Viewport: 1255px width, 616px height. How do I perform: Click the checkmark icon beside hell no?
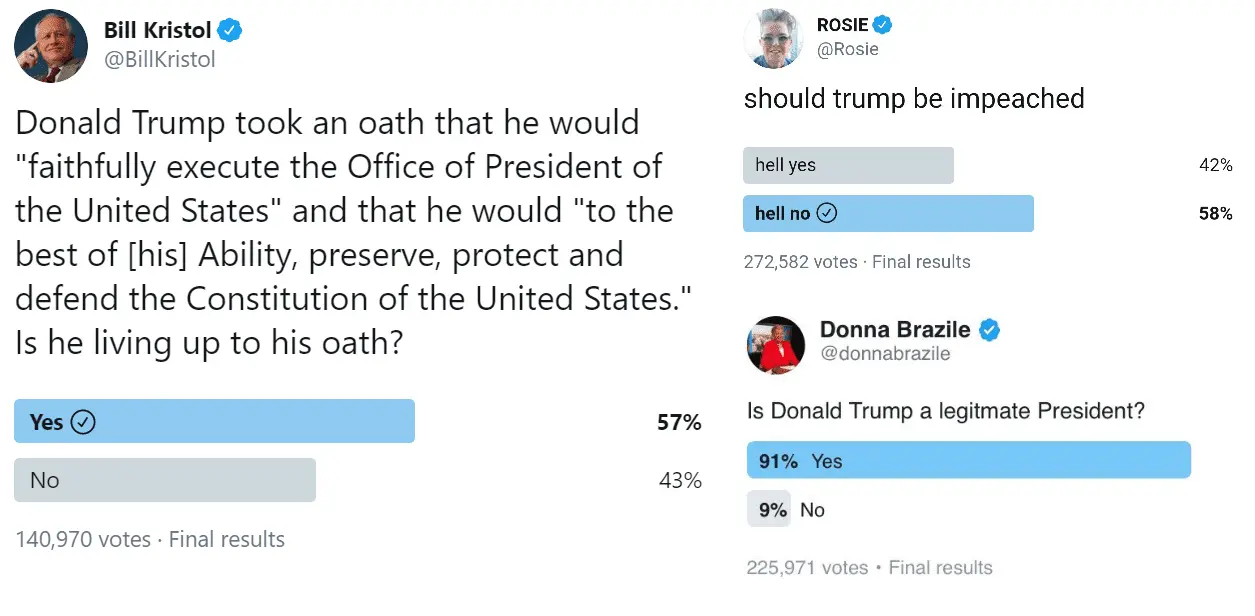[x=827, y=214]
